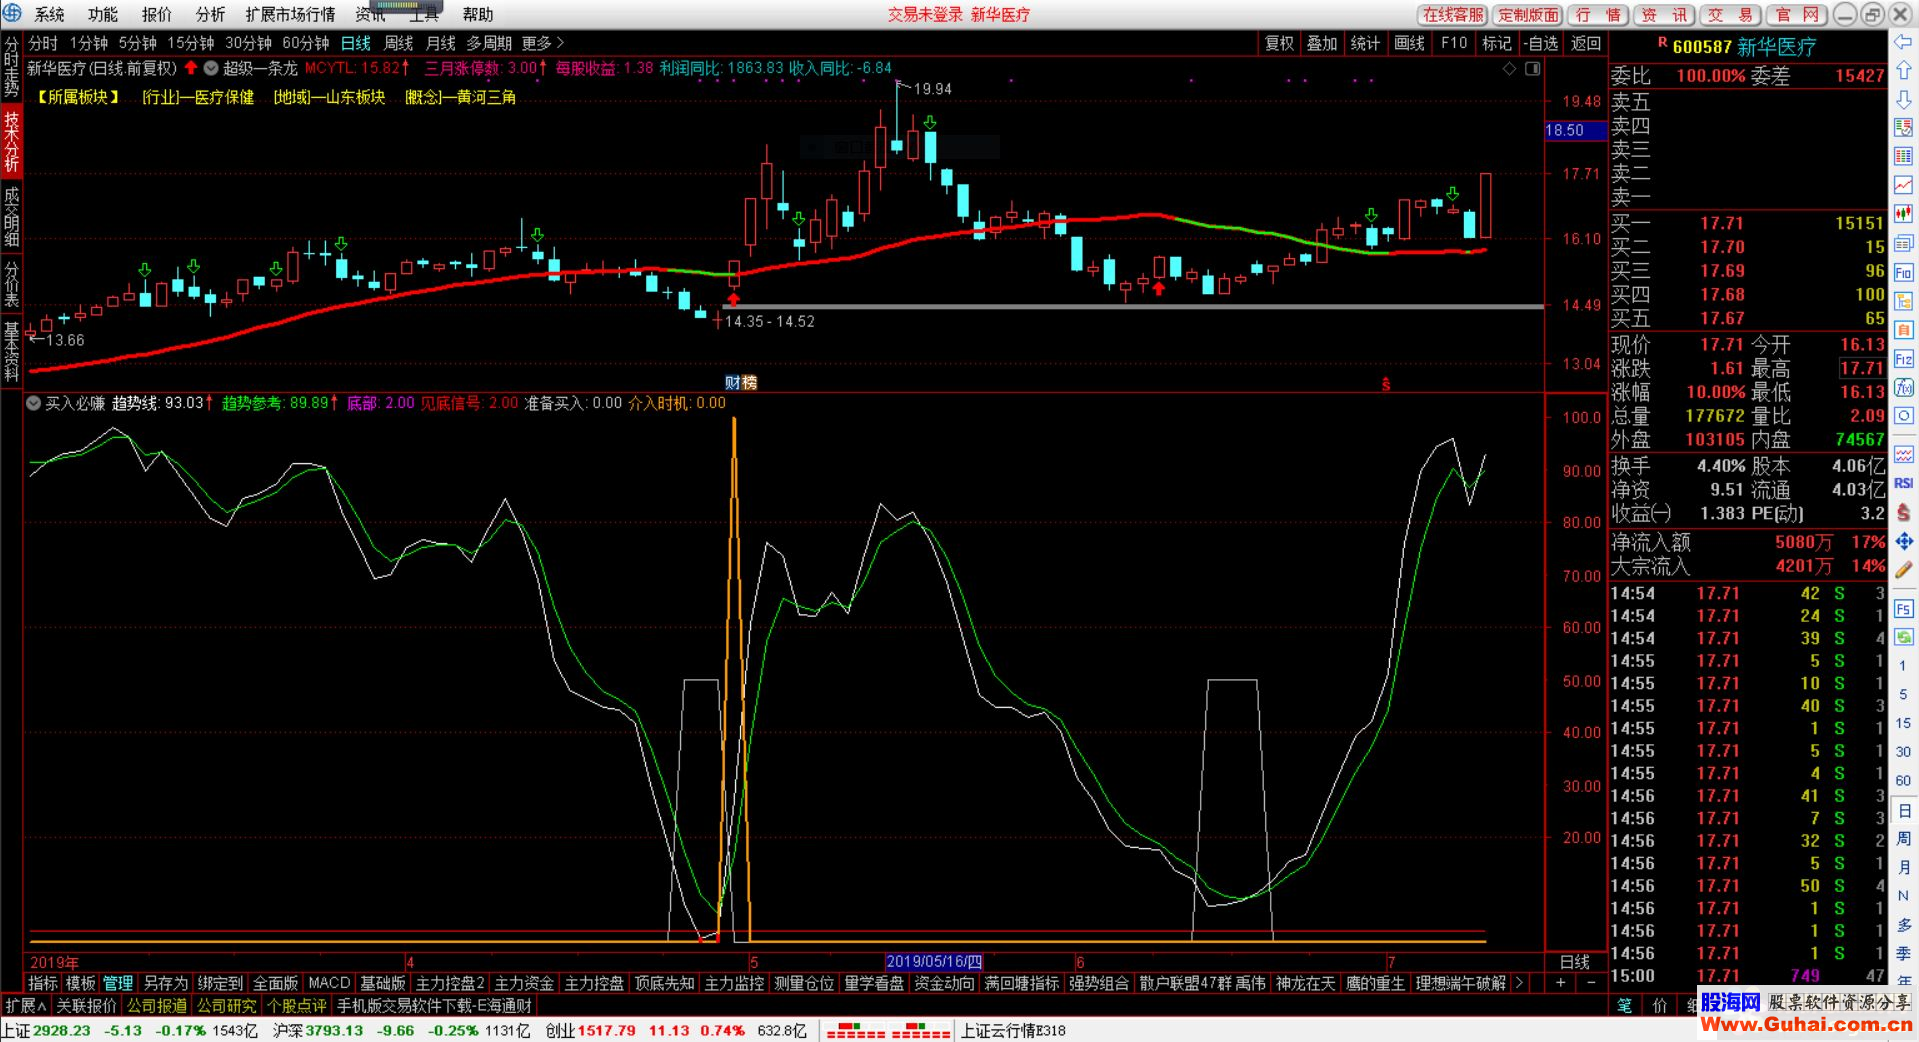Click the 公司报道 tab at bottom
Viewport: 1919px width, 1042px height.
click(x=157, y=1005)
